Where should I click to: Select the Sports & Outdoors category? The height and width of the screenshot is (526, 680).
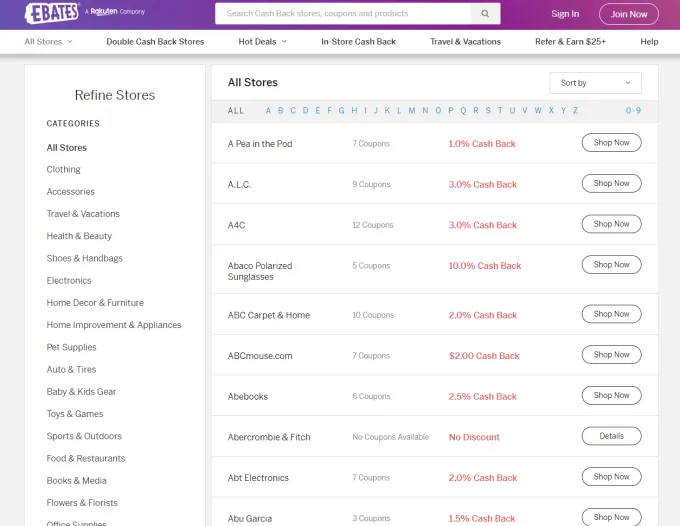point(84,436)
